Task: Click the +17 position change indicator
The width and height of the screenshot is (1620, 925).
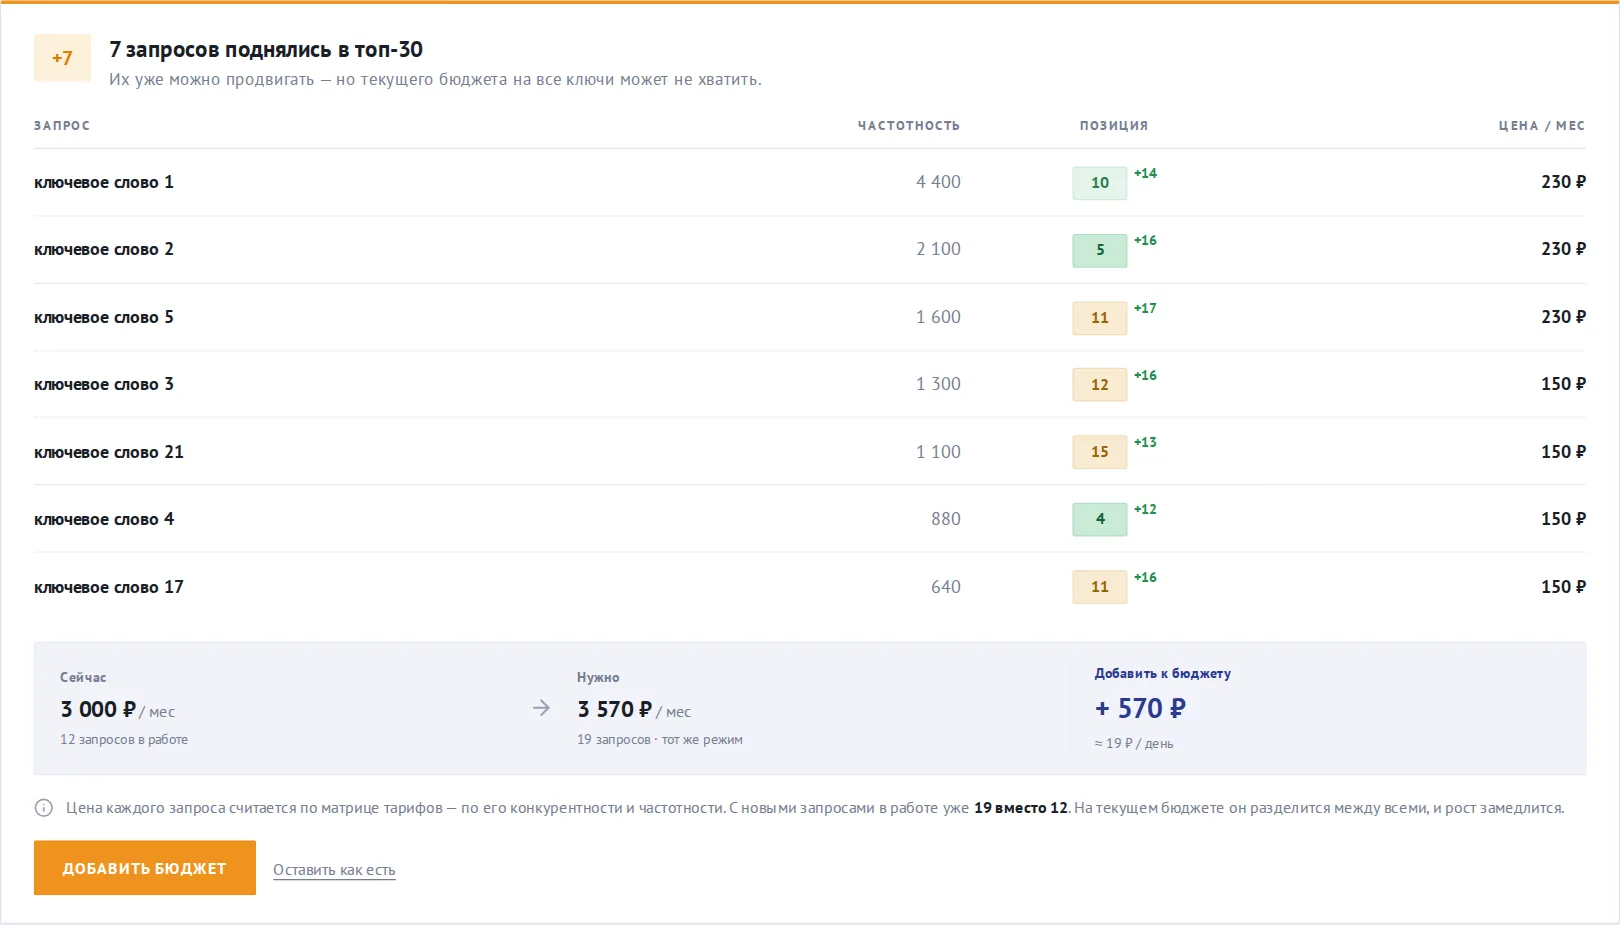Action: [x=1145, y=308]
